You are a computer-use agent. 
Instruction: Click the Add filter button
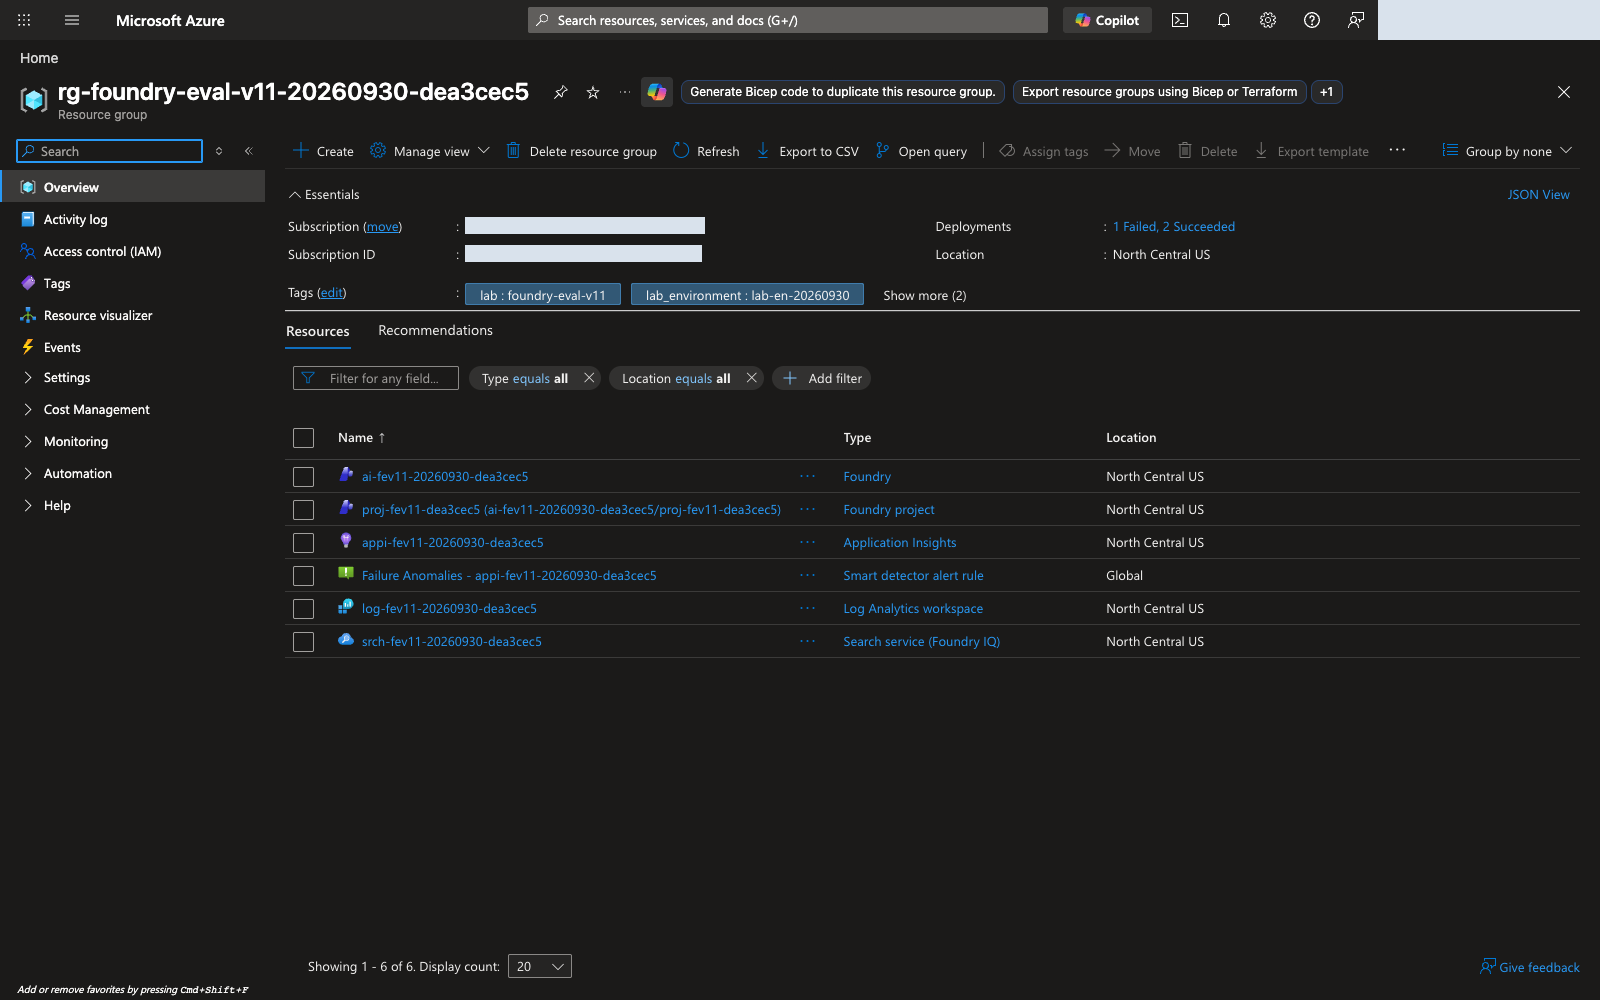tap(821, 378)
